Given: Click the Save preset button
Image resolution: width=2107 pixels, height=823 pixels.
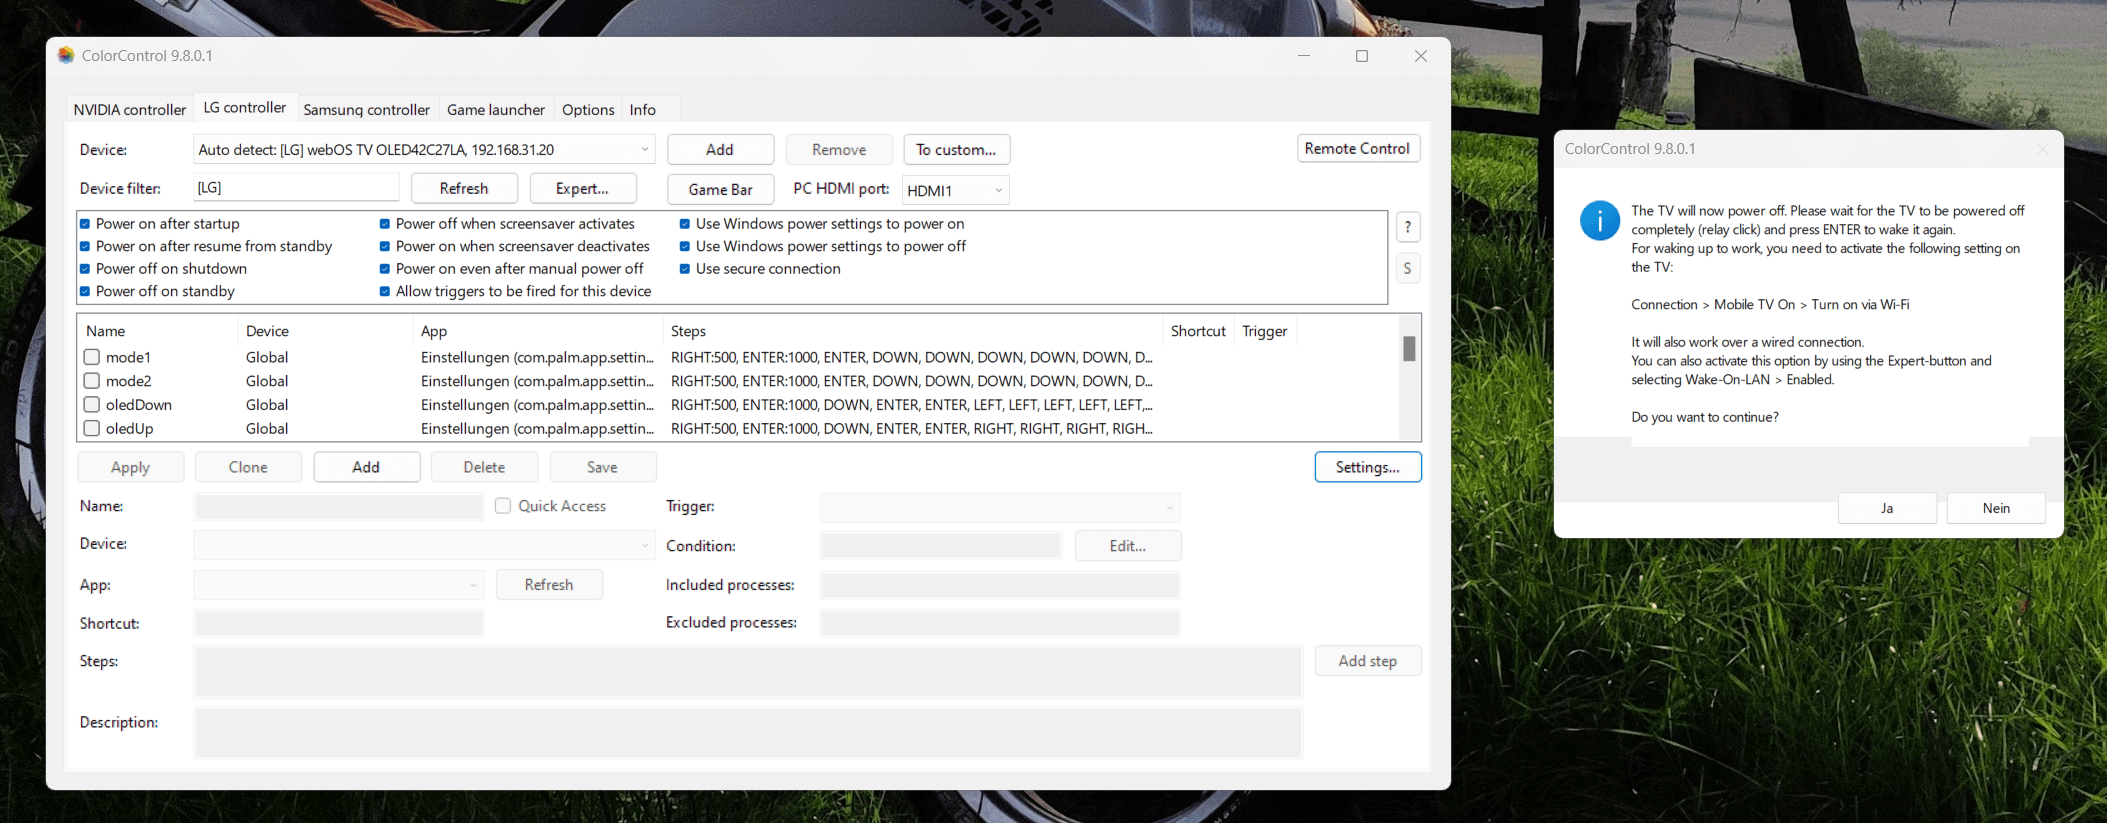Looking at the screenshot, I should tap(602, 467).
